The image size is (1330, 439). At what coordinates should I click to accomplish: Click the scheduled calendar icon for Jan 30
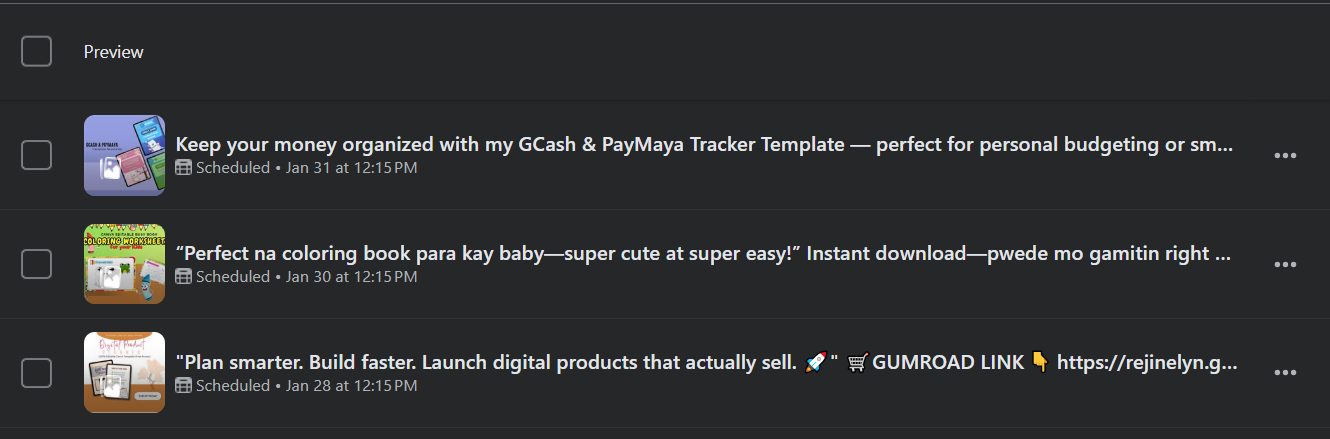(x=183, y=277)
